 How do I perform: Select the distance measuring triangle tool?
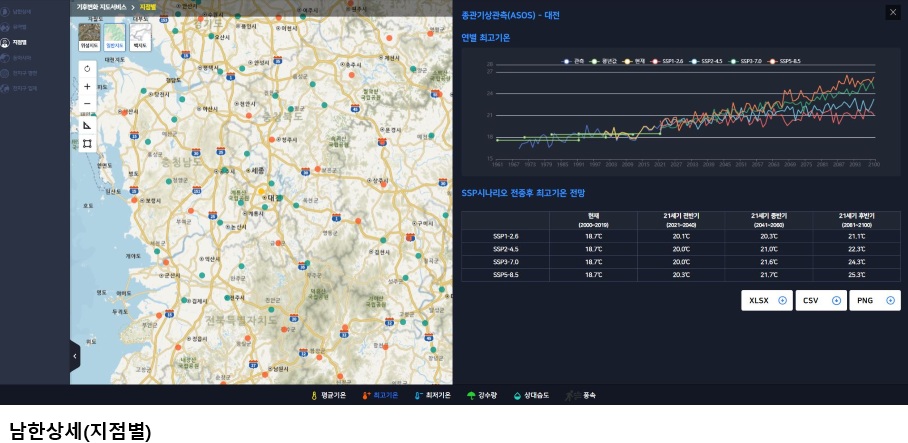pos(87,125)
